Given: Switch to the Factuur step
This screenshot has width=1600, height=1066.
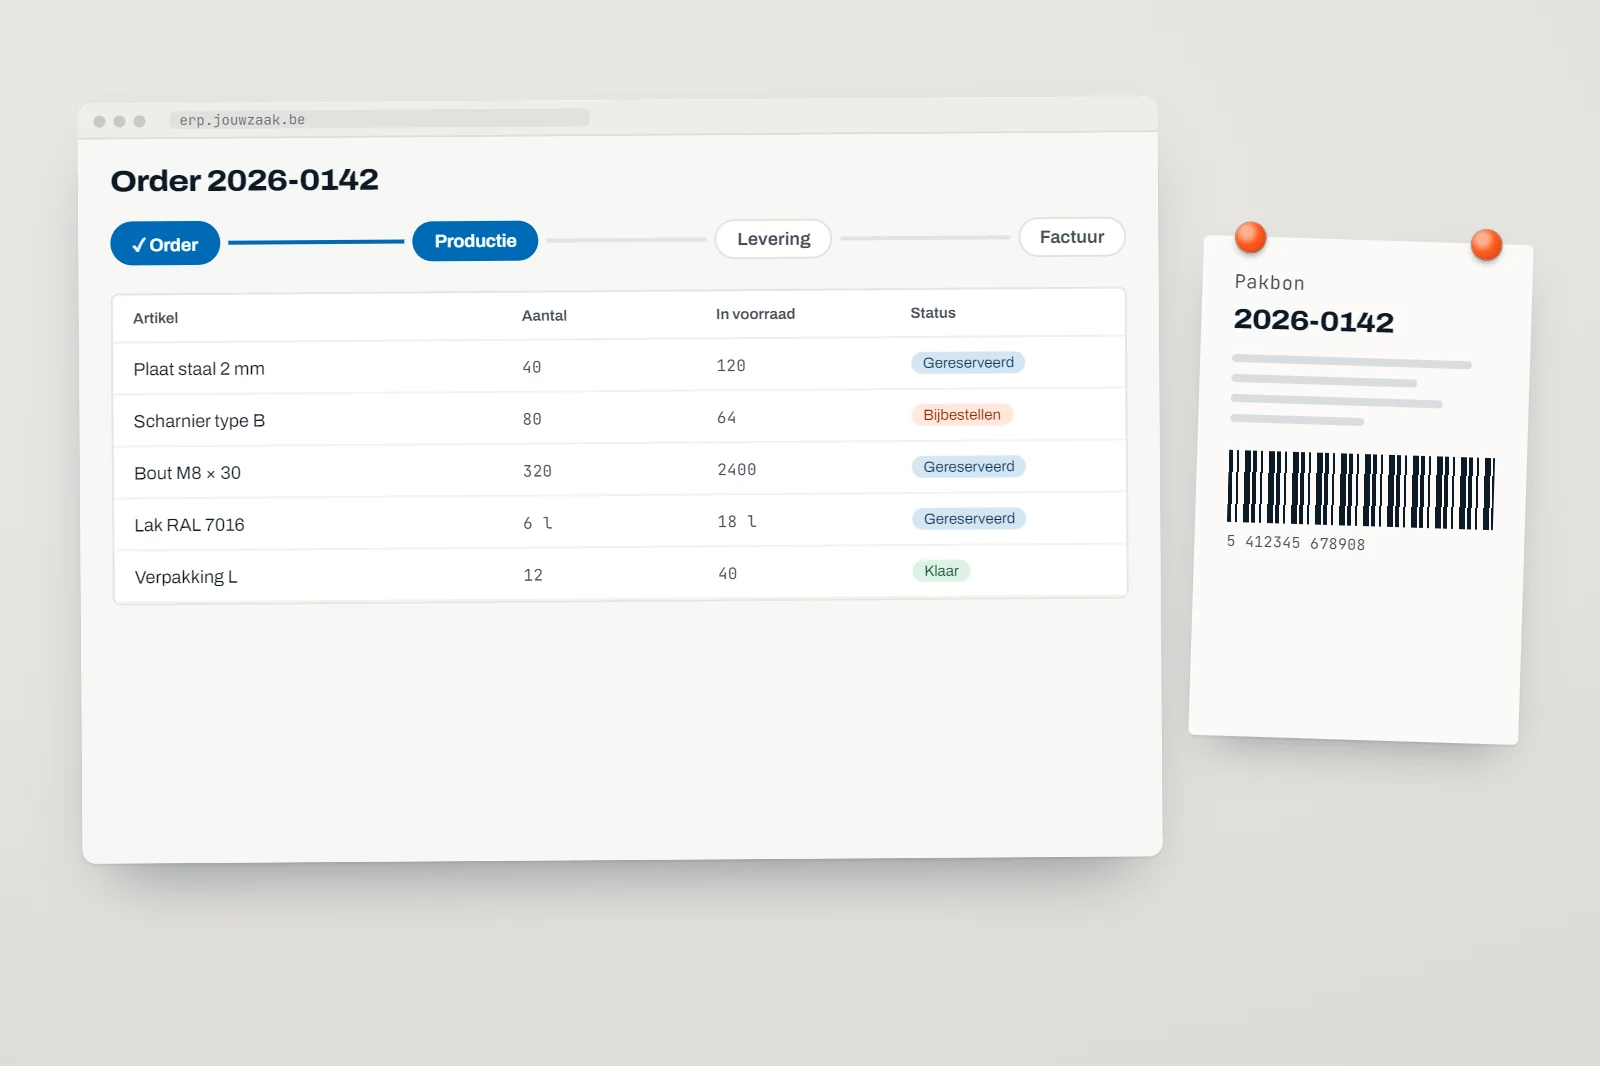Looking at the screenshot, I should (1072, 237).
